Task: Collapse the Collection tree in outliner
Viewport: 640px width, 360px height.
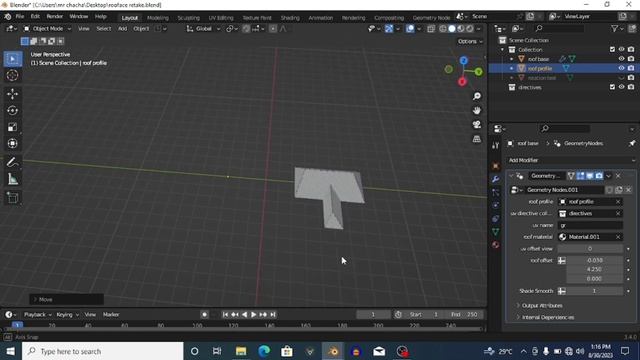Action: 503,49
